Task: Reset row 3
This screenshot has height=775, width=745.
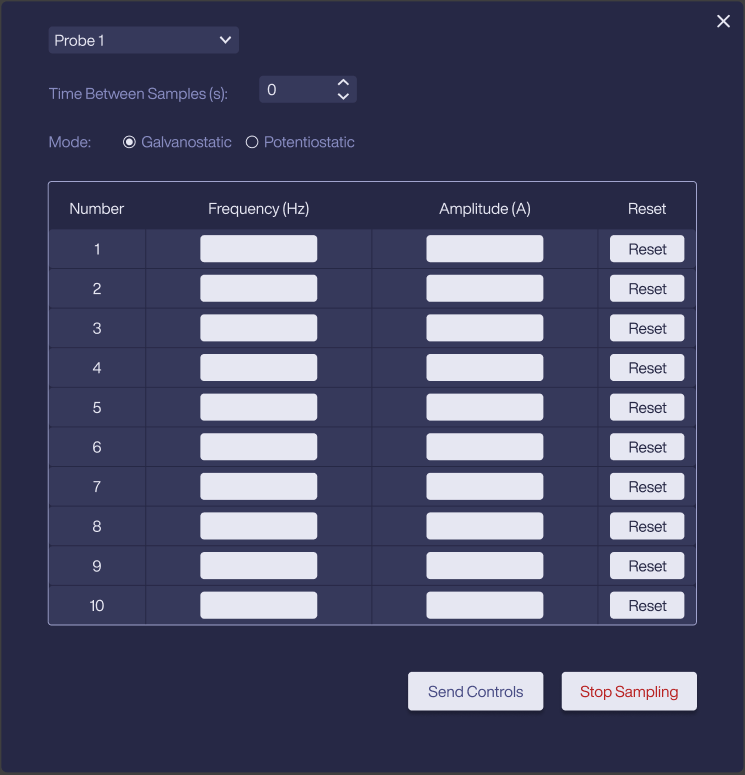Action: [647, 328]
